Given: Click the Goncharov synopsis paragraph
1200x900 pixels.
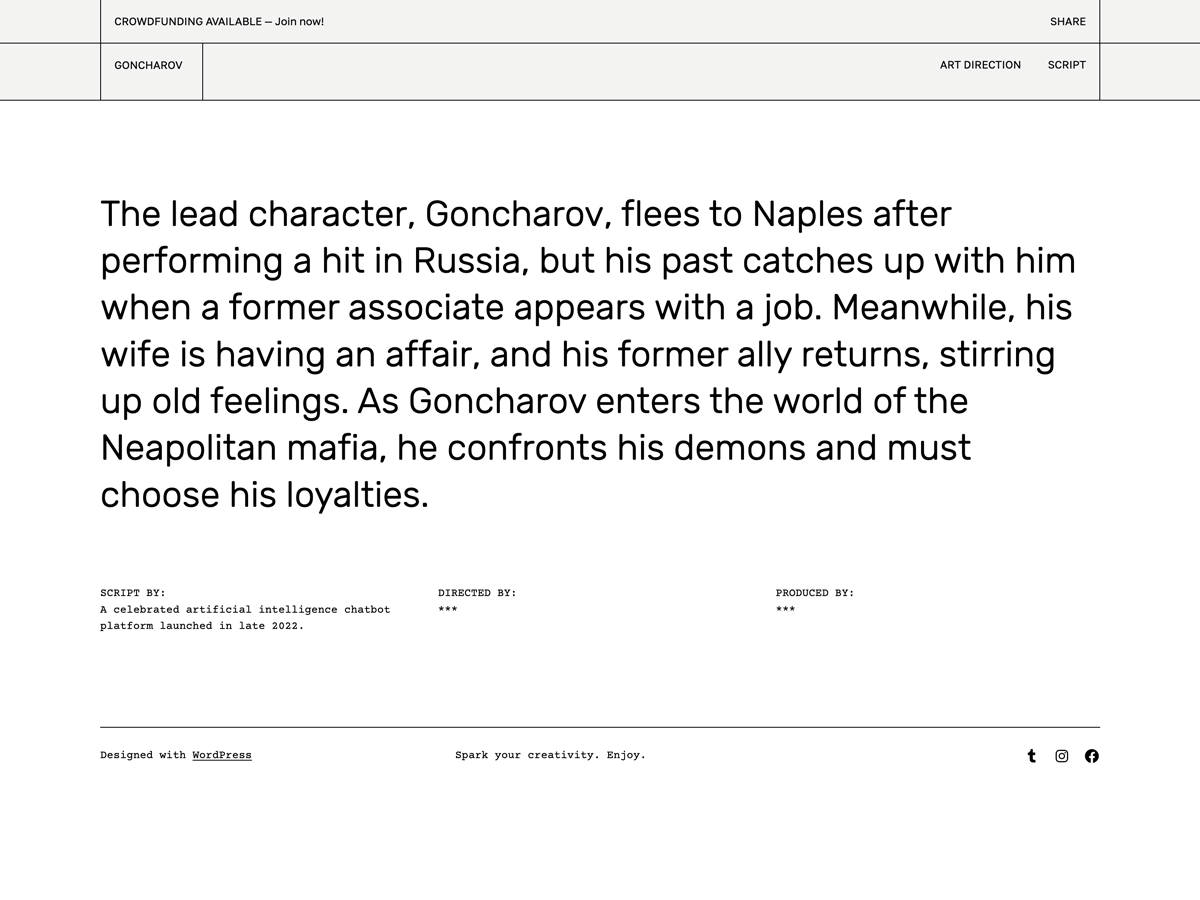Looking at the screenshot, I should pyautogui.click(x=588, y=354).
